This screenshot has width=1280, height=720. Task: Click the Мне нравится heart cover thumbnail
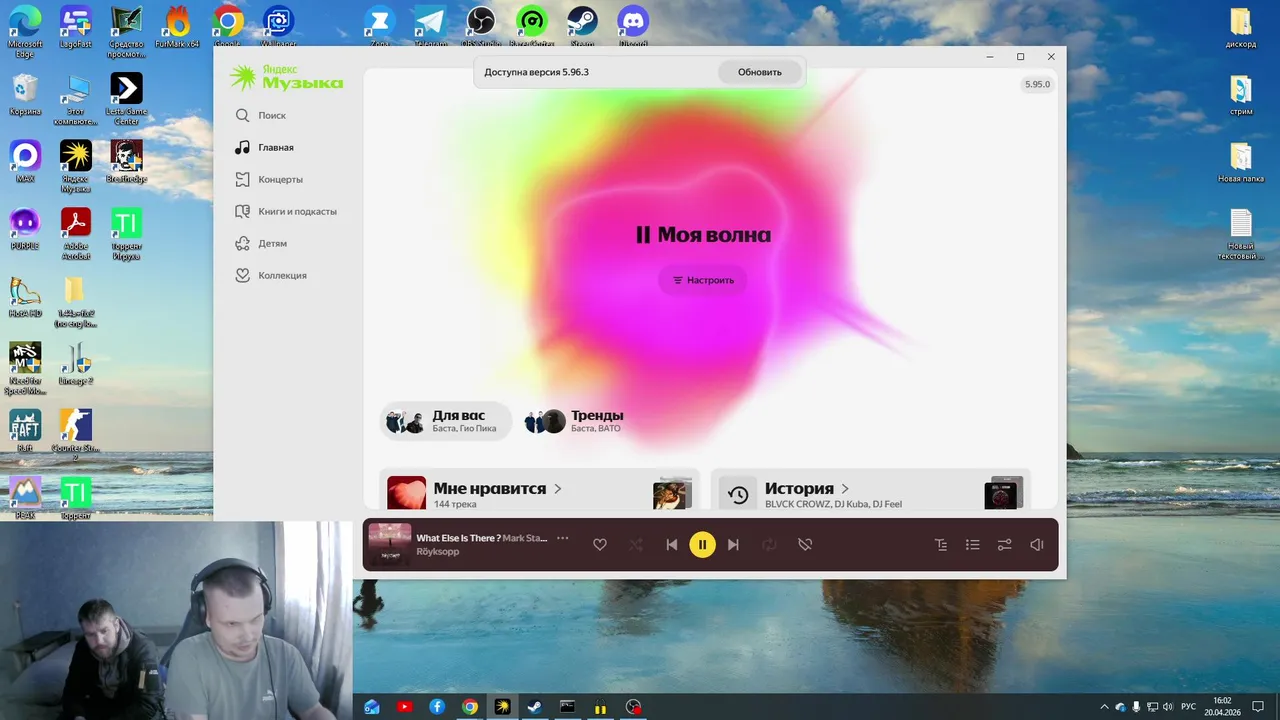pos(407,493)
